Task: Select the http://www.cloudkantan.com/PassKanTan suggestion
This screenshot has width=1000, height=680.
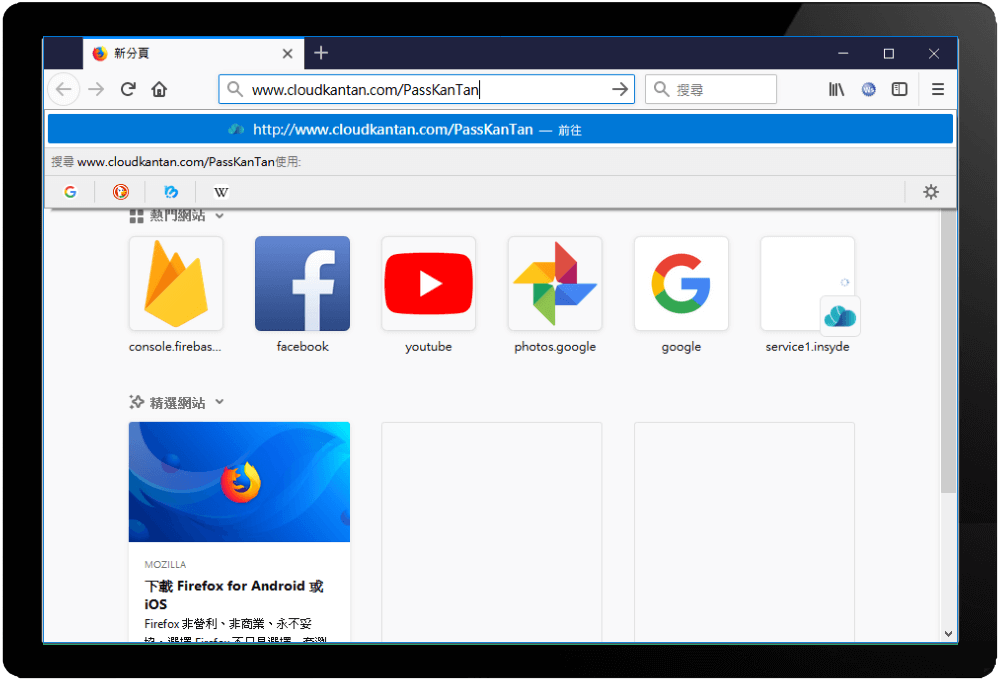Action: click(500, 129)
